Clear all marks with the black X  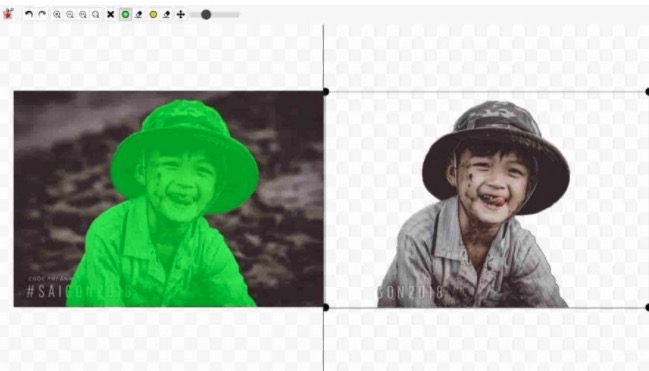click(x=111, y=14)
